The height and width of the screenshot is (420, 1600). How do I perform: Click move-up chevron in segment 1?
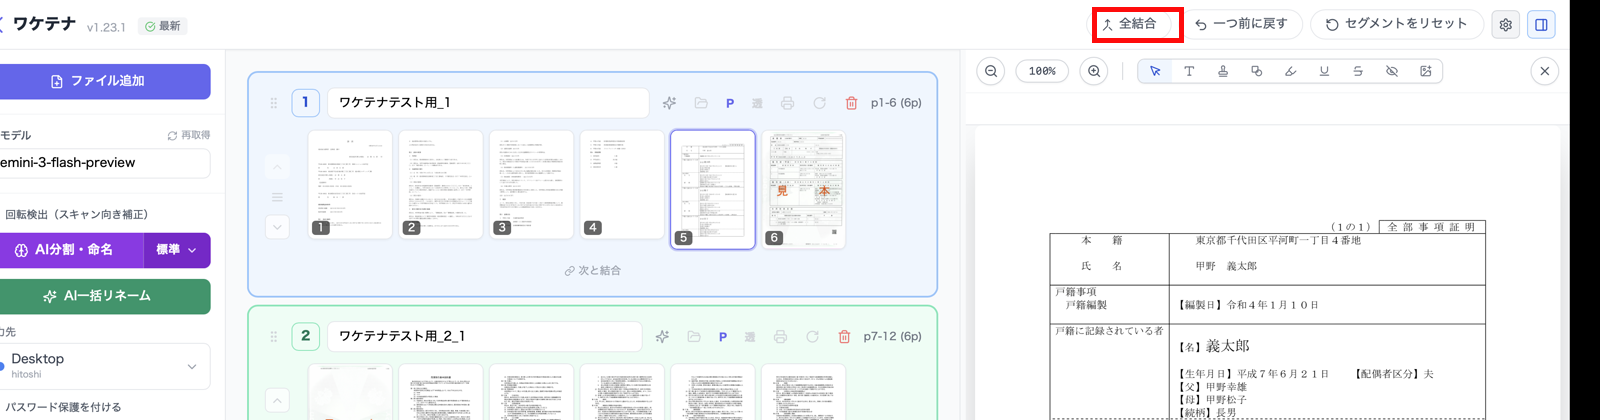[x=278, y=167]
